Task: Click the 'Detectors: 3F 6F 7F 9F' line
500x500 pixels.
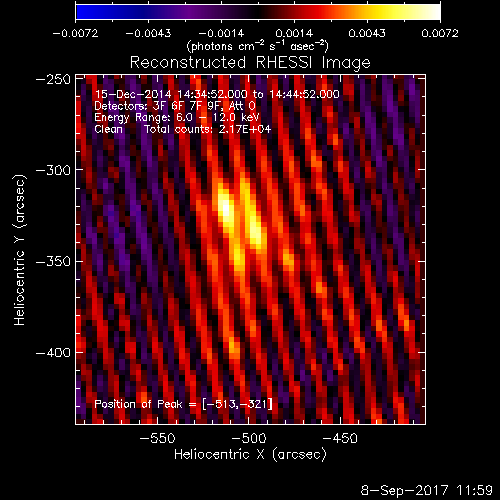Action: (175, 106)
